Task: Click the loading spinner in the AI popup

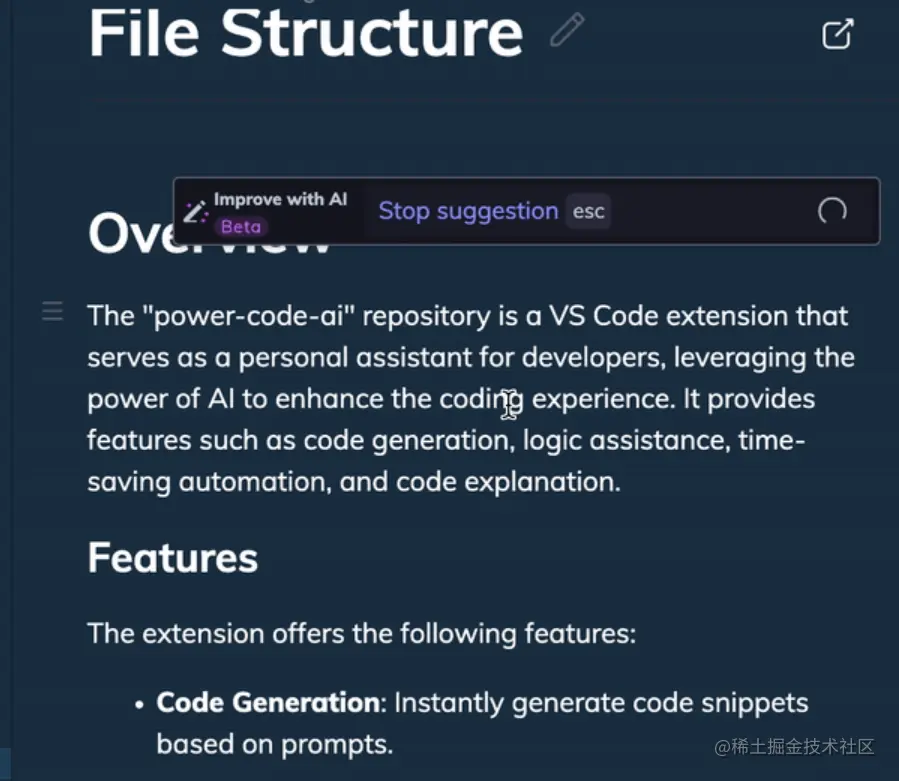Action: pyautogui.click(x=831, y=211)
